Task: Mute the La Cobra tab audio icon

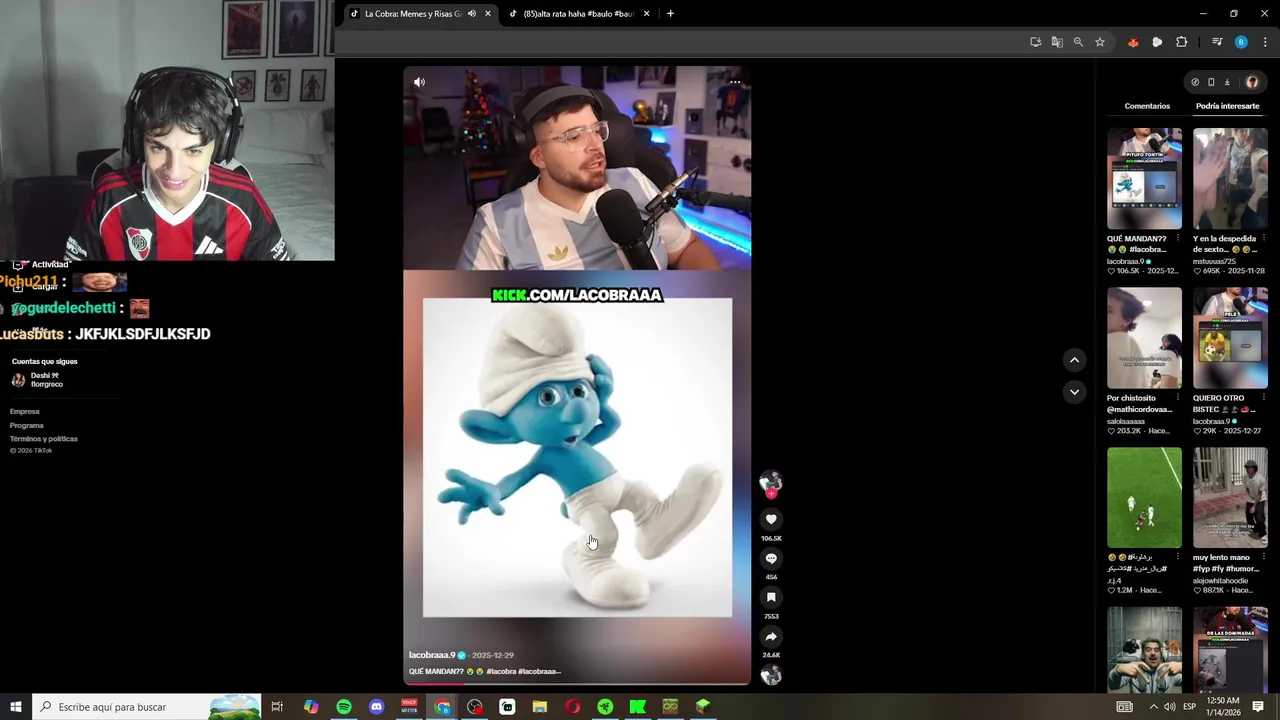Action: (472, 14)
